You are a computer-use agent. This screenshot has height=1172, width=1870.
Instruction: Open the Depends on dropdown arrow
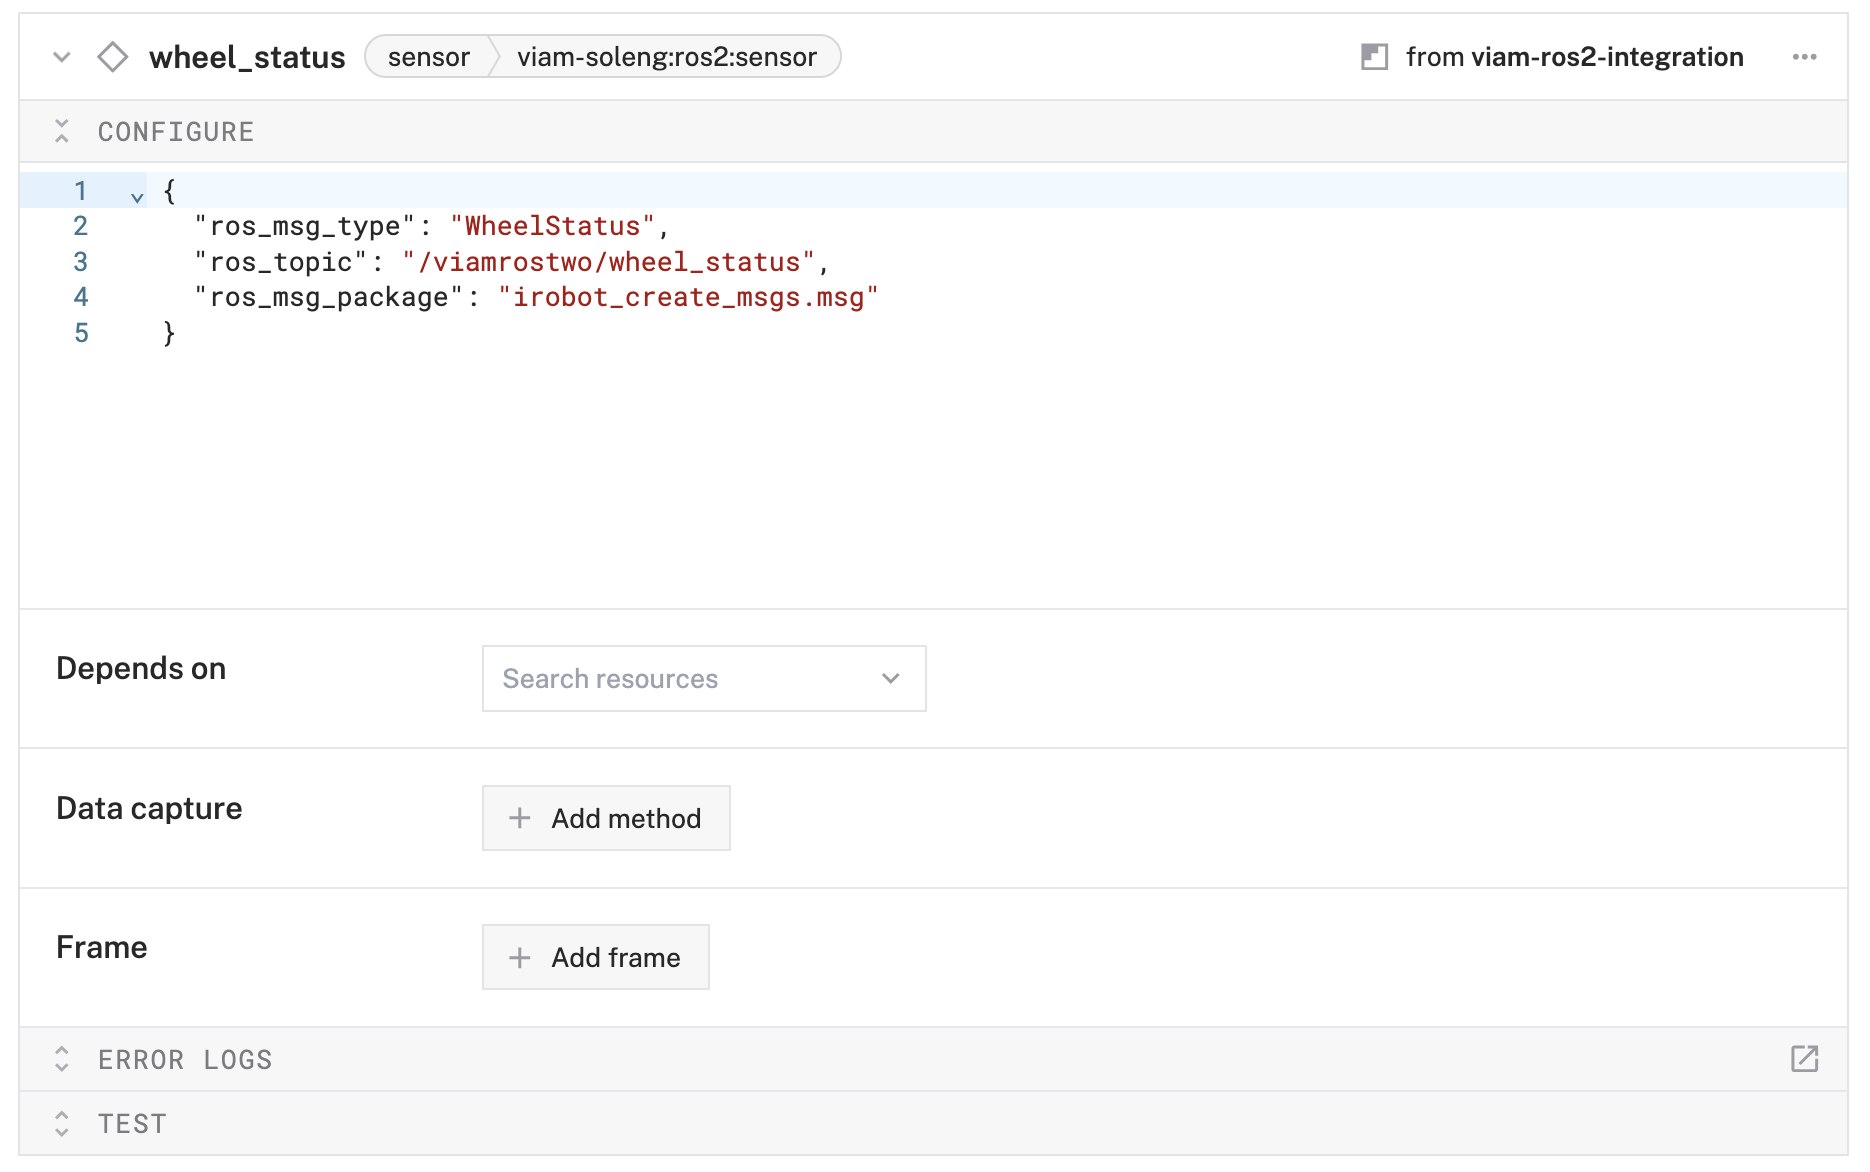coord(890,679)
